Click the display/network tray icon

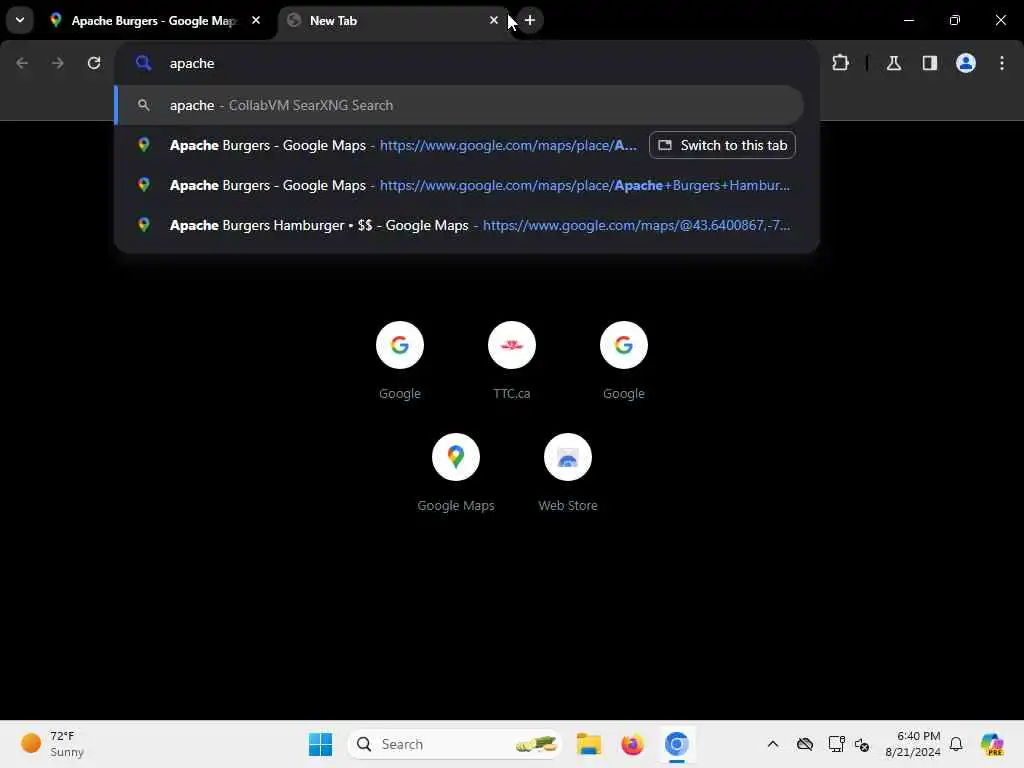836,744
